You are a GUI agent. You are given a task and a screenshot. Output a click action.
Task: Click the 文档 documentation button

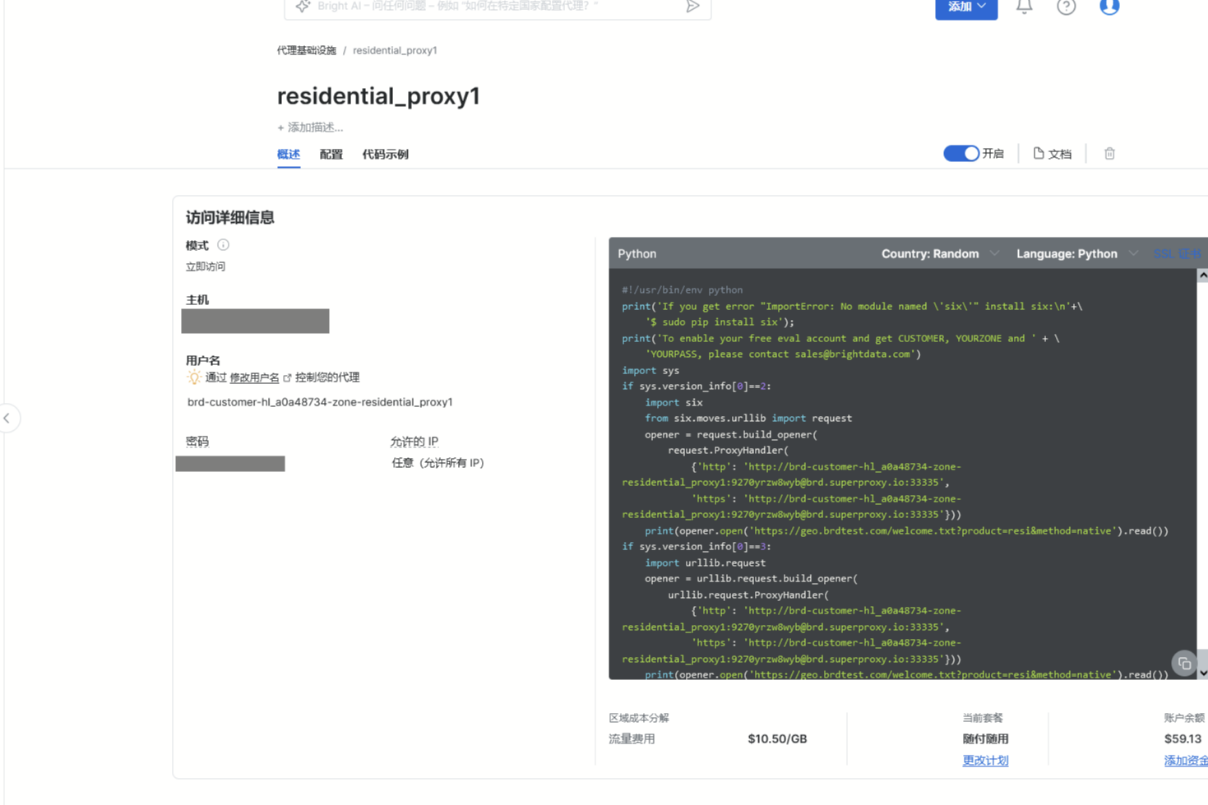tap(1052, 154)
